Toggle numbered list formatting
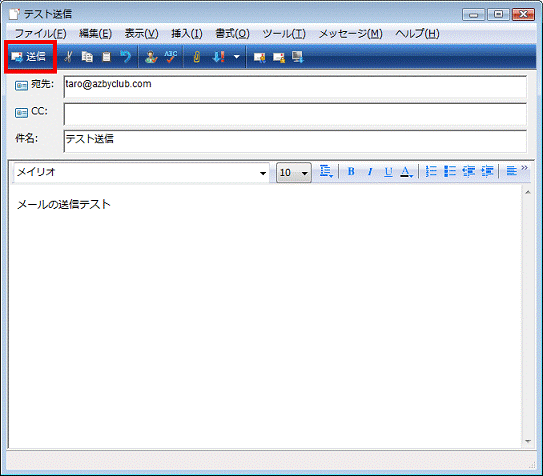543x476 pixels. coord(431,171)
